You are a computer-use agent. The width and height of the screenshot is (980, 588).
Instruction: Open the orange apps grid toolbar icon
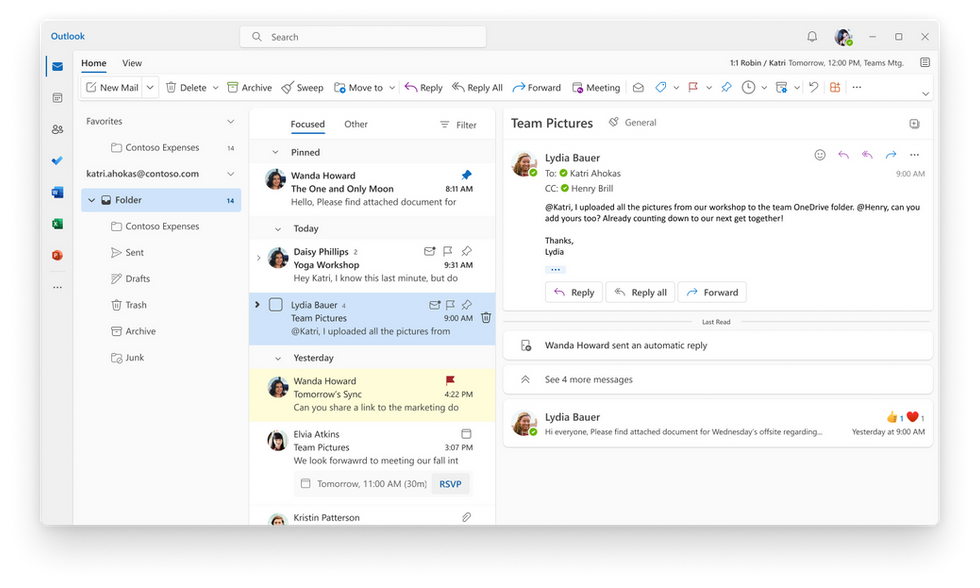[x=835, y=87]
